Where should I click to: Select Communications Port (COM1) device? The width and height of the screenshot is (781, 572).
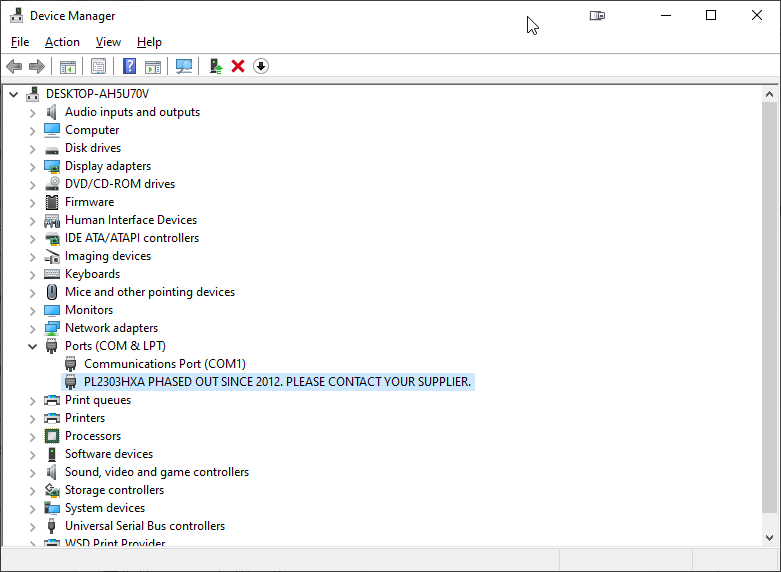coord(165,364)
